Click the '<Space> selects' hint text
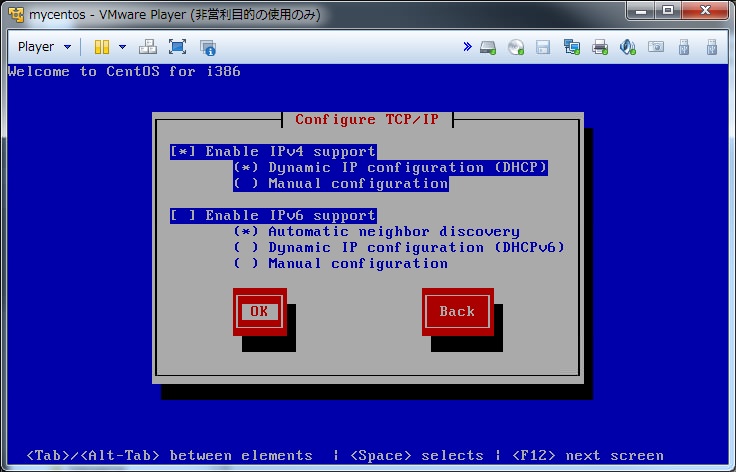The height and width of the screenshot is (472, 736). pos(417,456)
